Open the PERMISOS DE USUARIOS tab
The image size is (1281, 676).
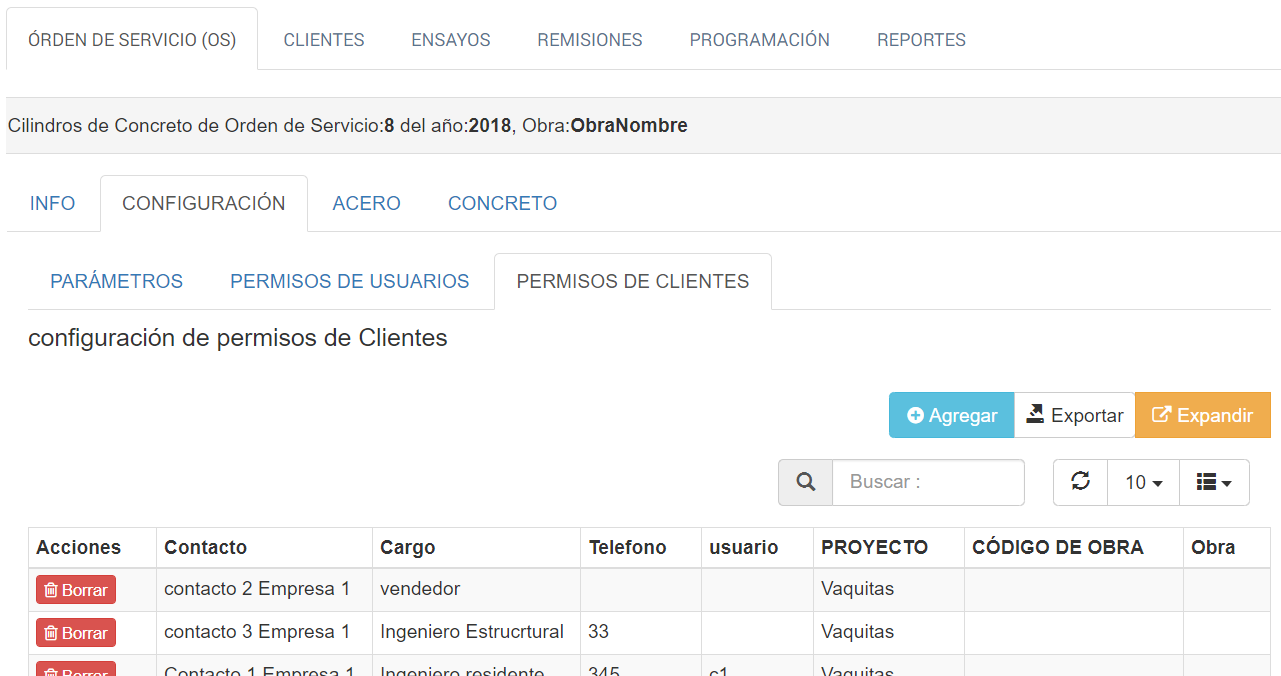tap(349, 281)
